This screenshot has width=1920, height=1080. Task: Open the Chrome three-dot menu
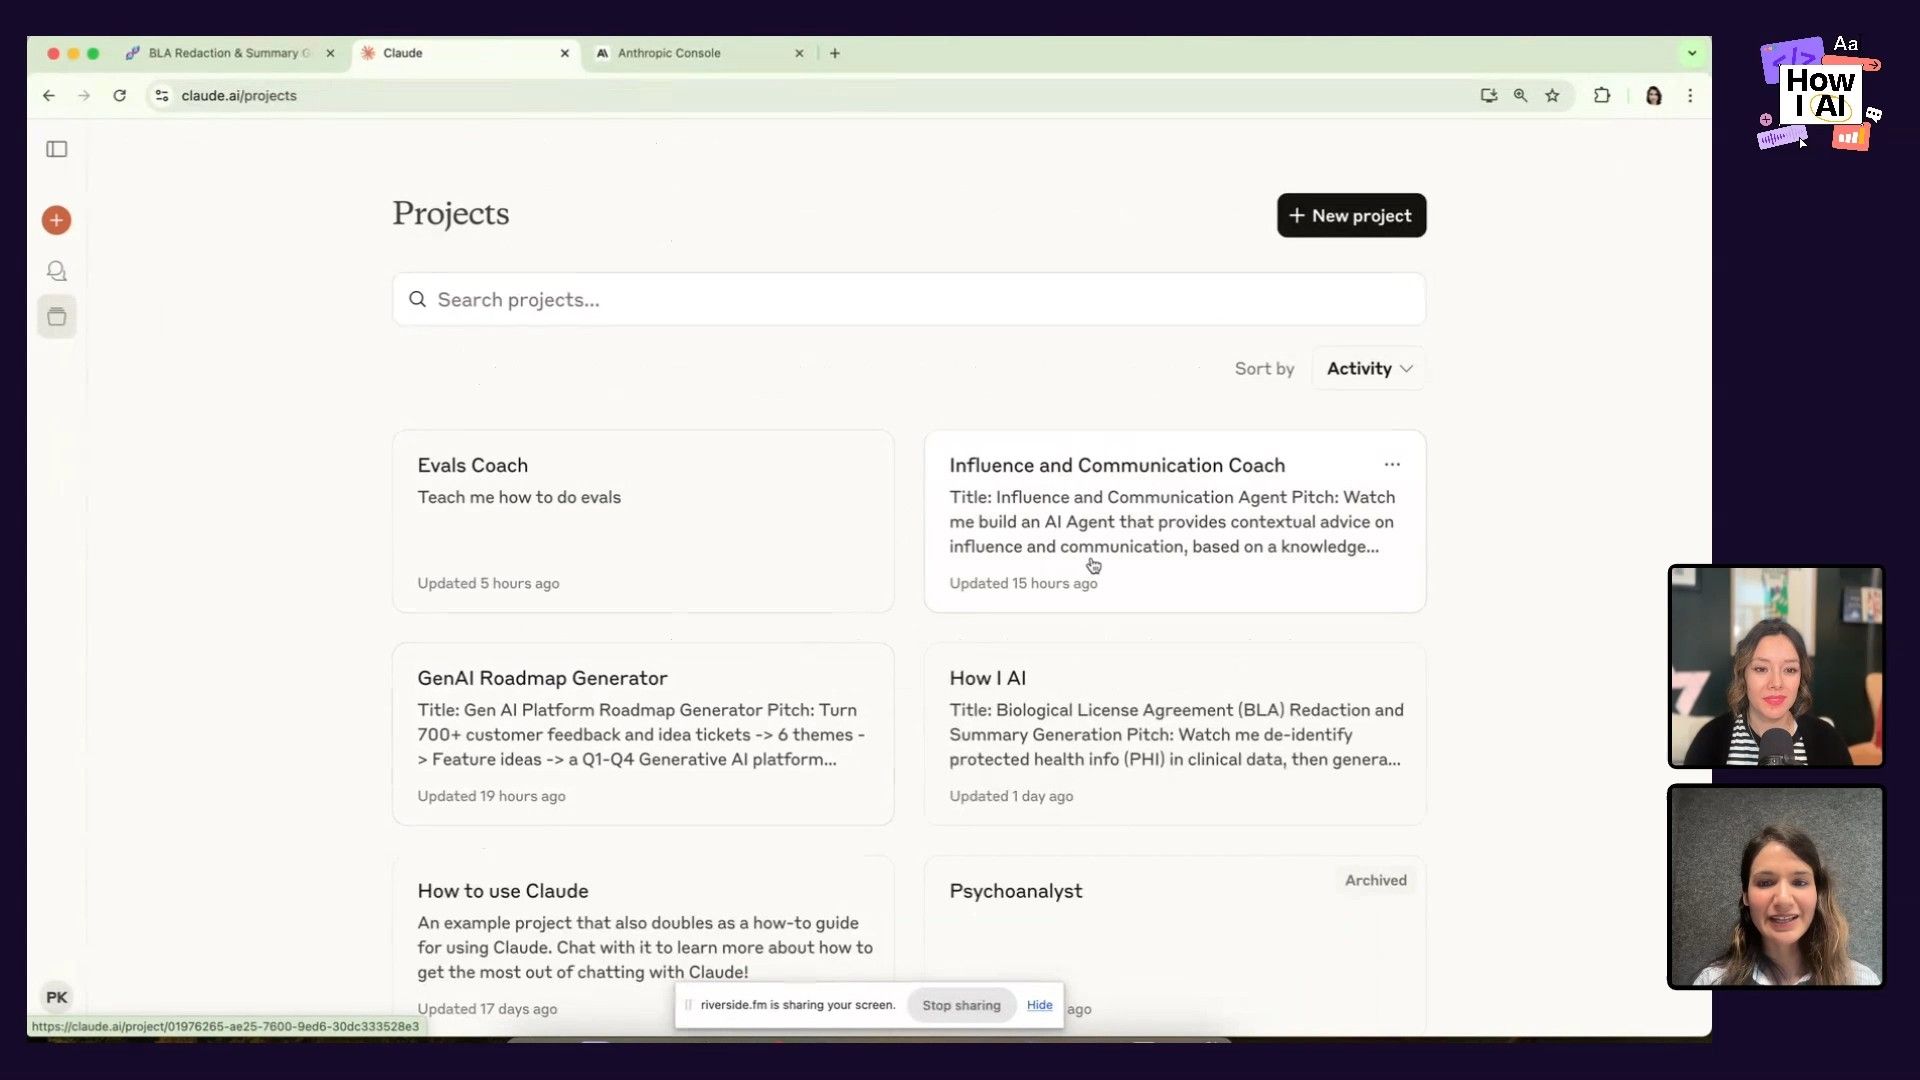[1690, 96]
